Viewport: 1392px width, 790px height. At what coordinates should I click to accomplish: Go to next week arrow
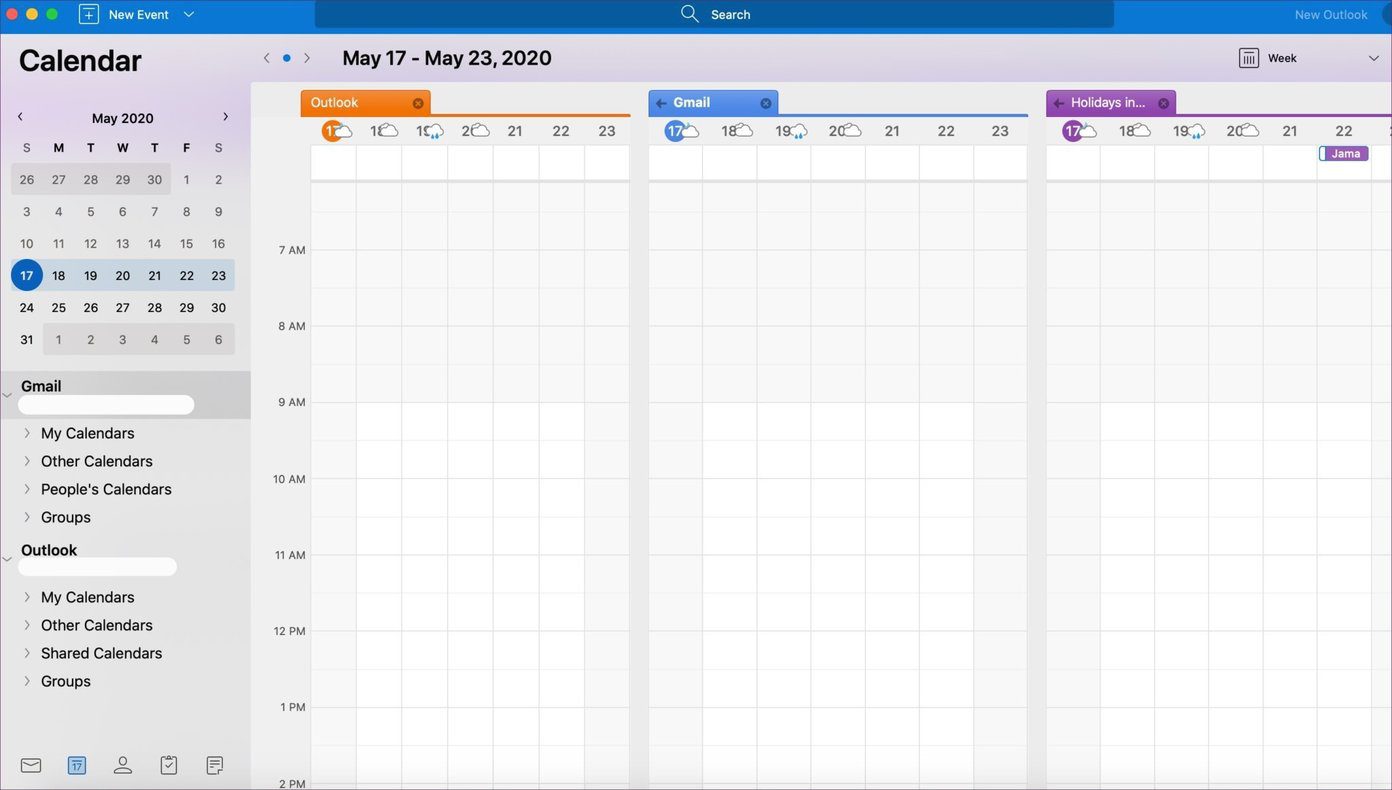click(307, 58)
